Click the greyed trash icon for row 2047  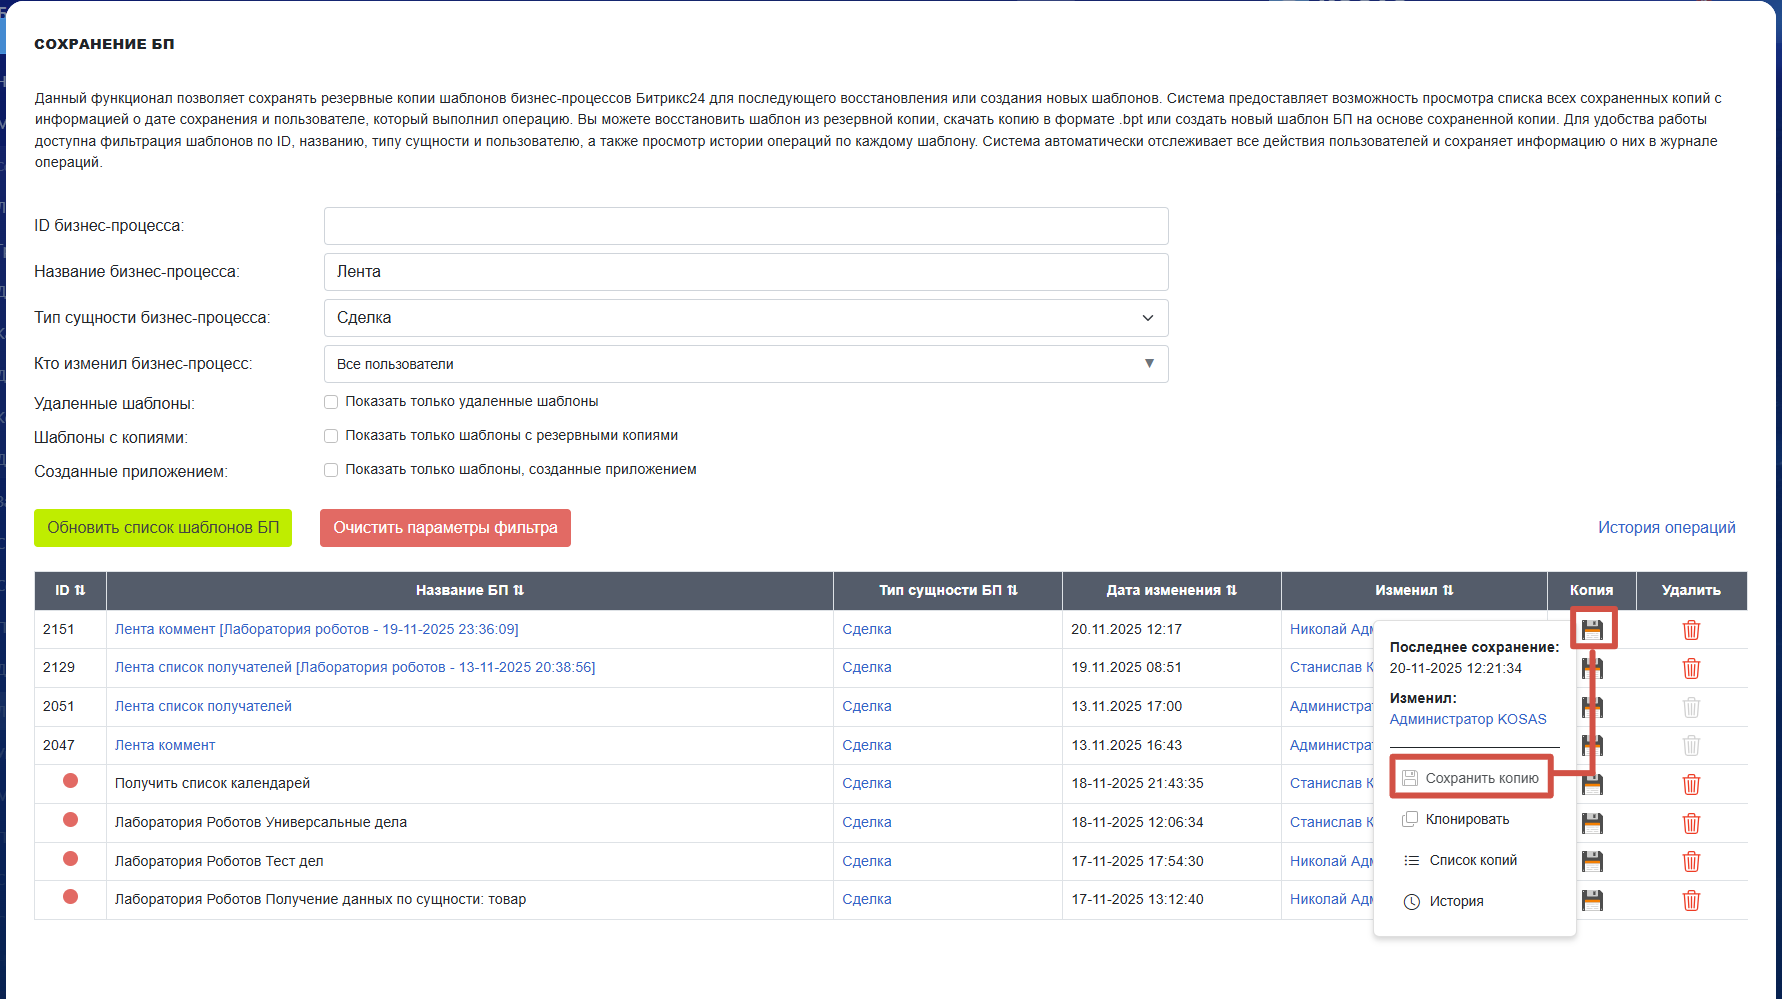pyautogui.click(x=1691, y=745)
